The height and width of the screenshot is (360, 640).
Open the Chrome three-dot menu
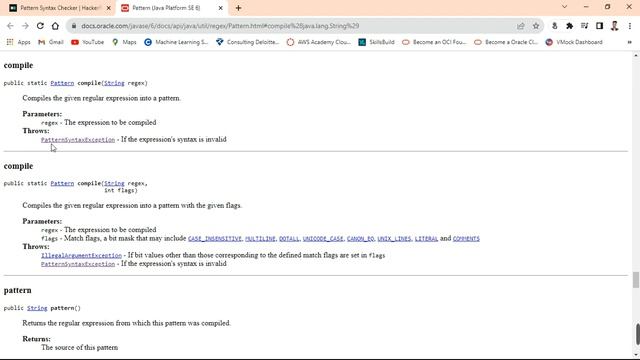(x=629, y=26)
